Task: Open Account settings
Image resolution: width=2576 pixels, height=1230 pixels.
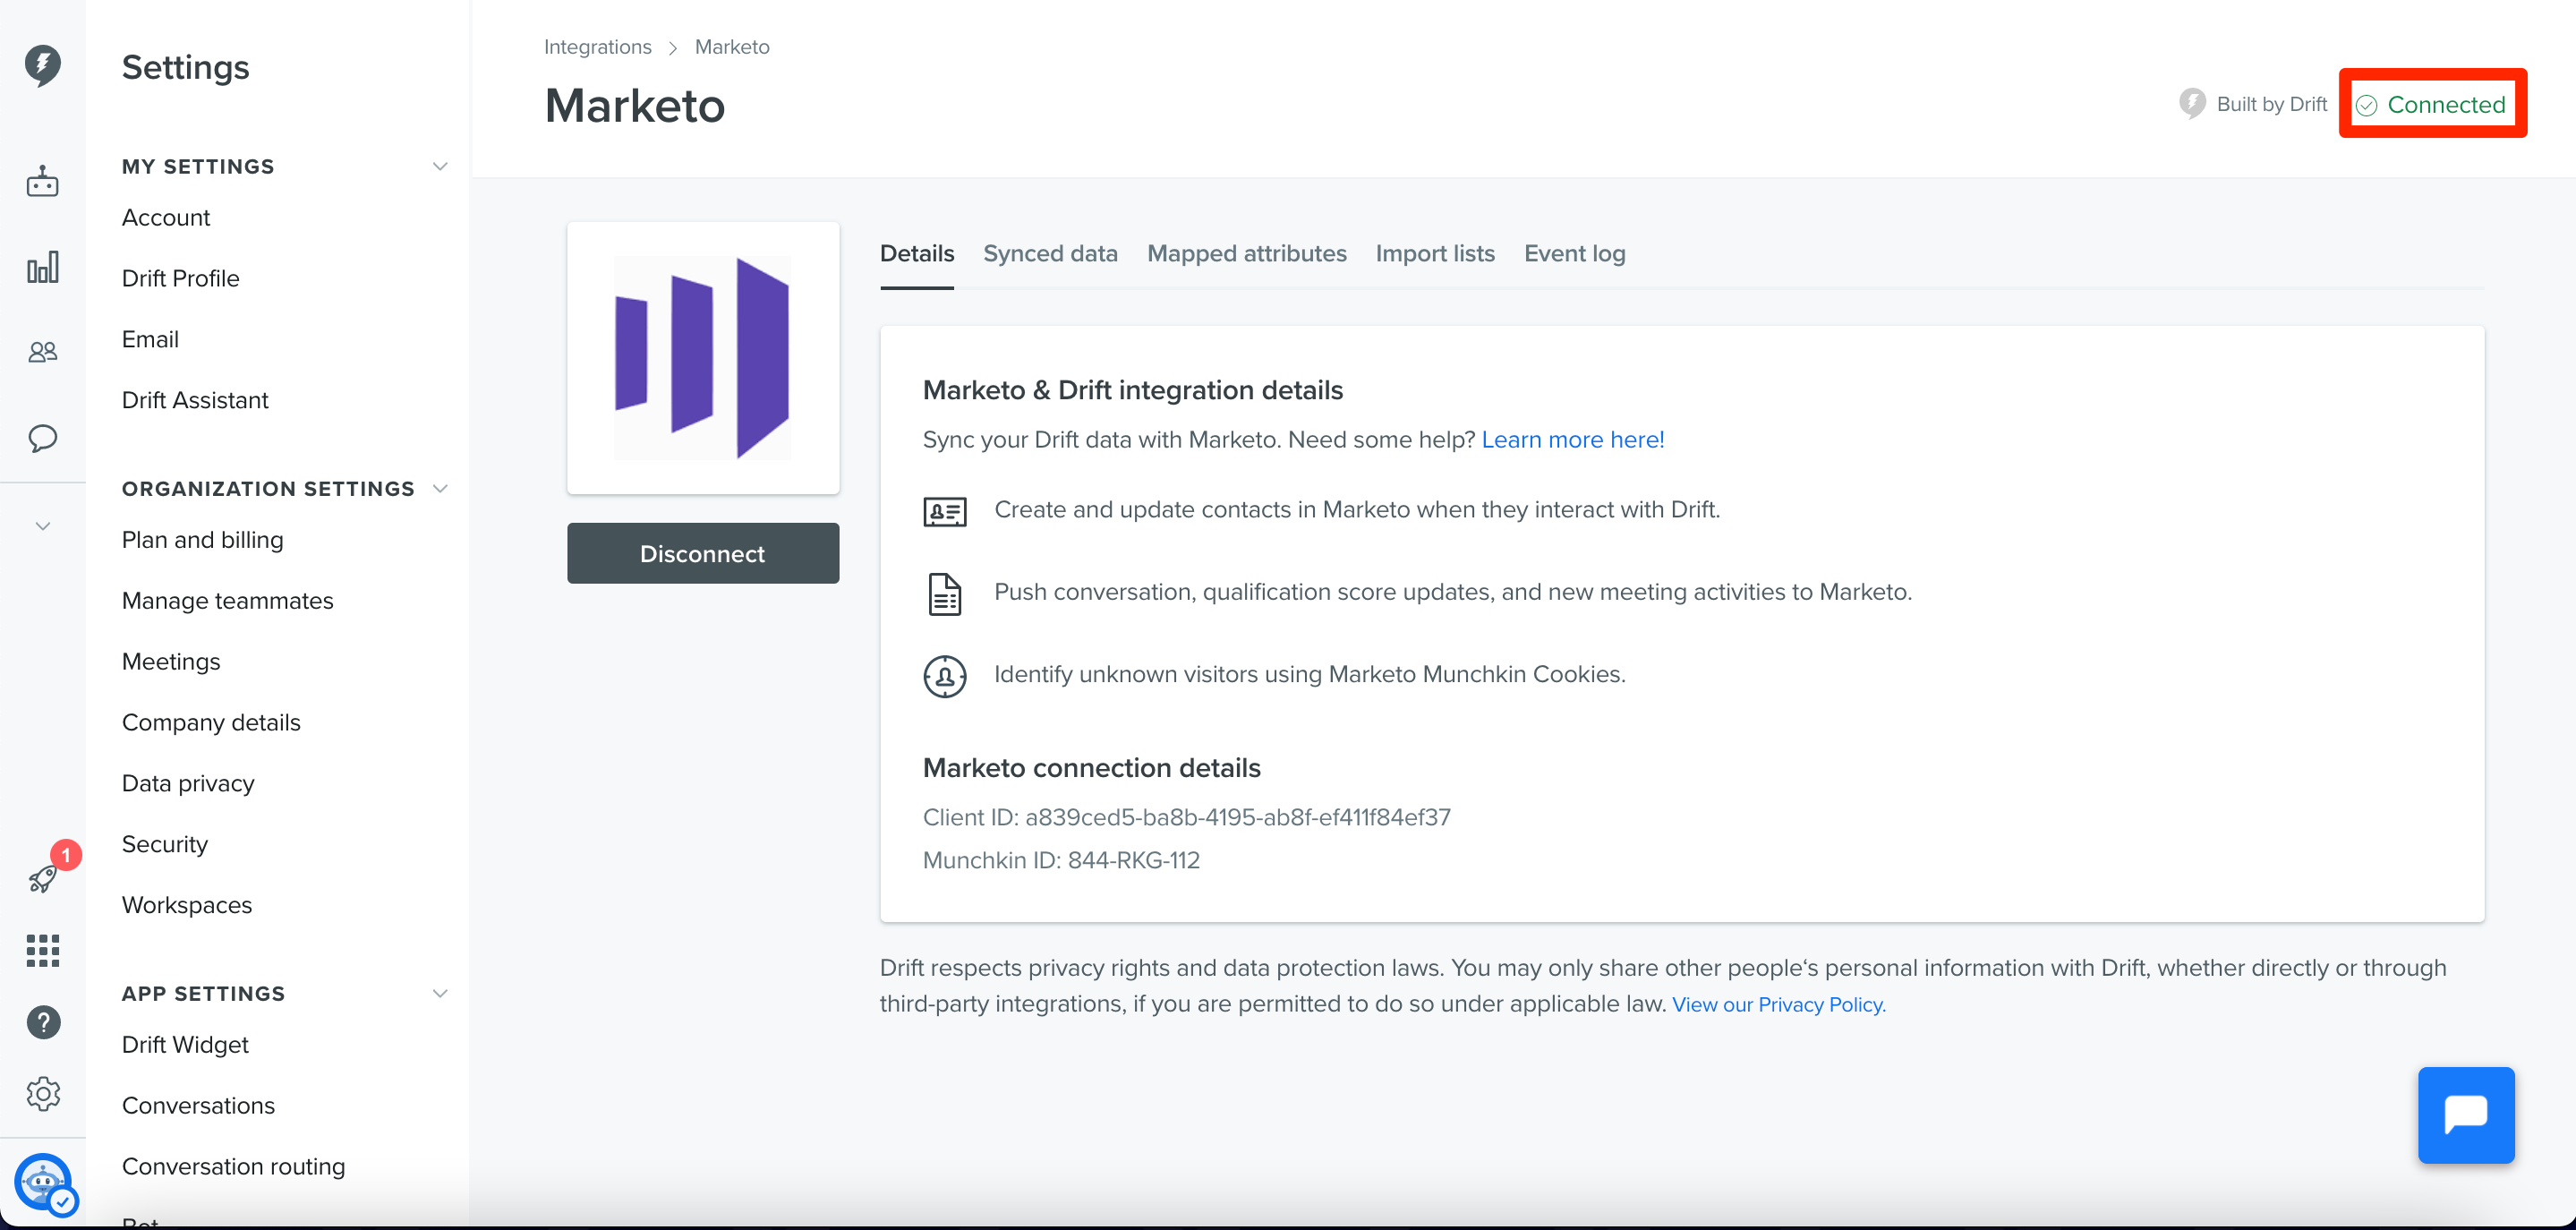Action: (x=166, y=217)
